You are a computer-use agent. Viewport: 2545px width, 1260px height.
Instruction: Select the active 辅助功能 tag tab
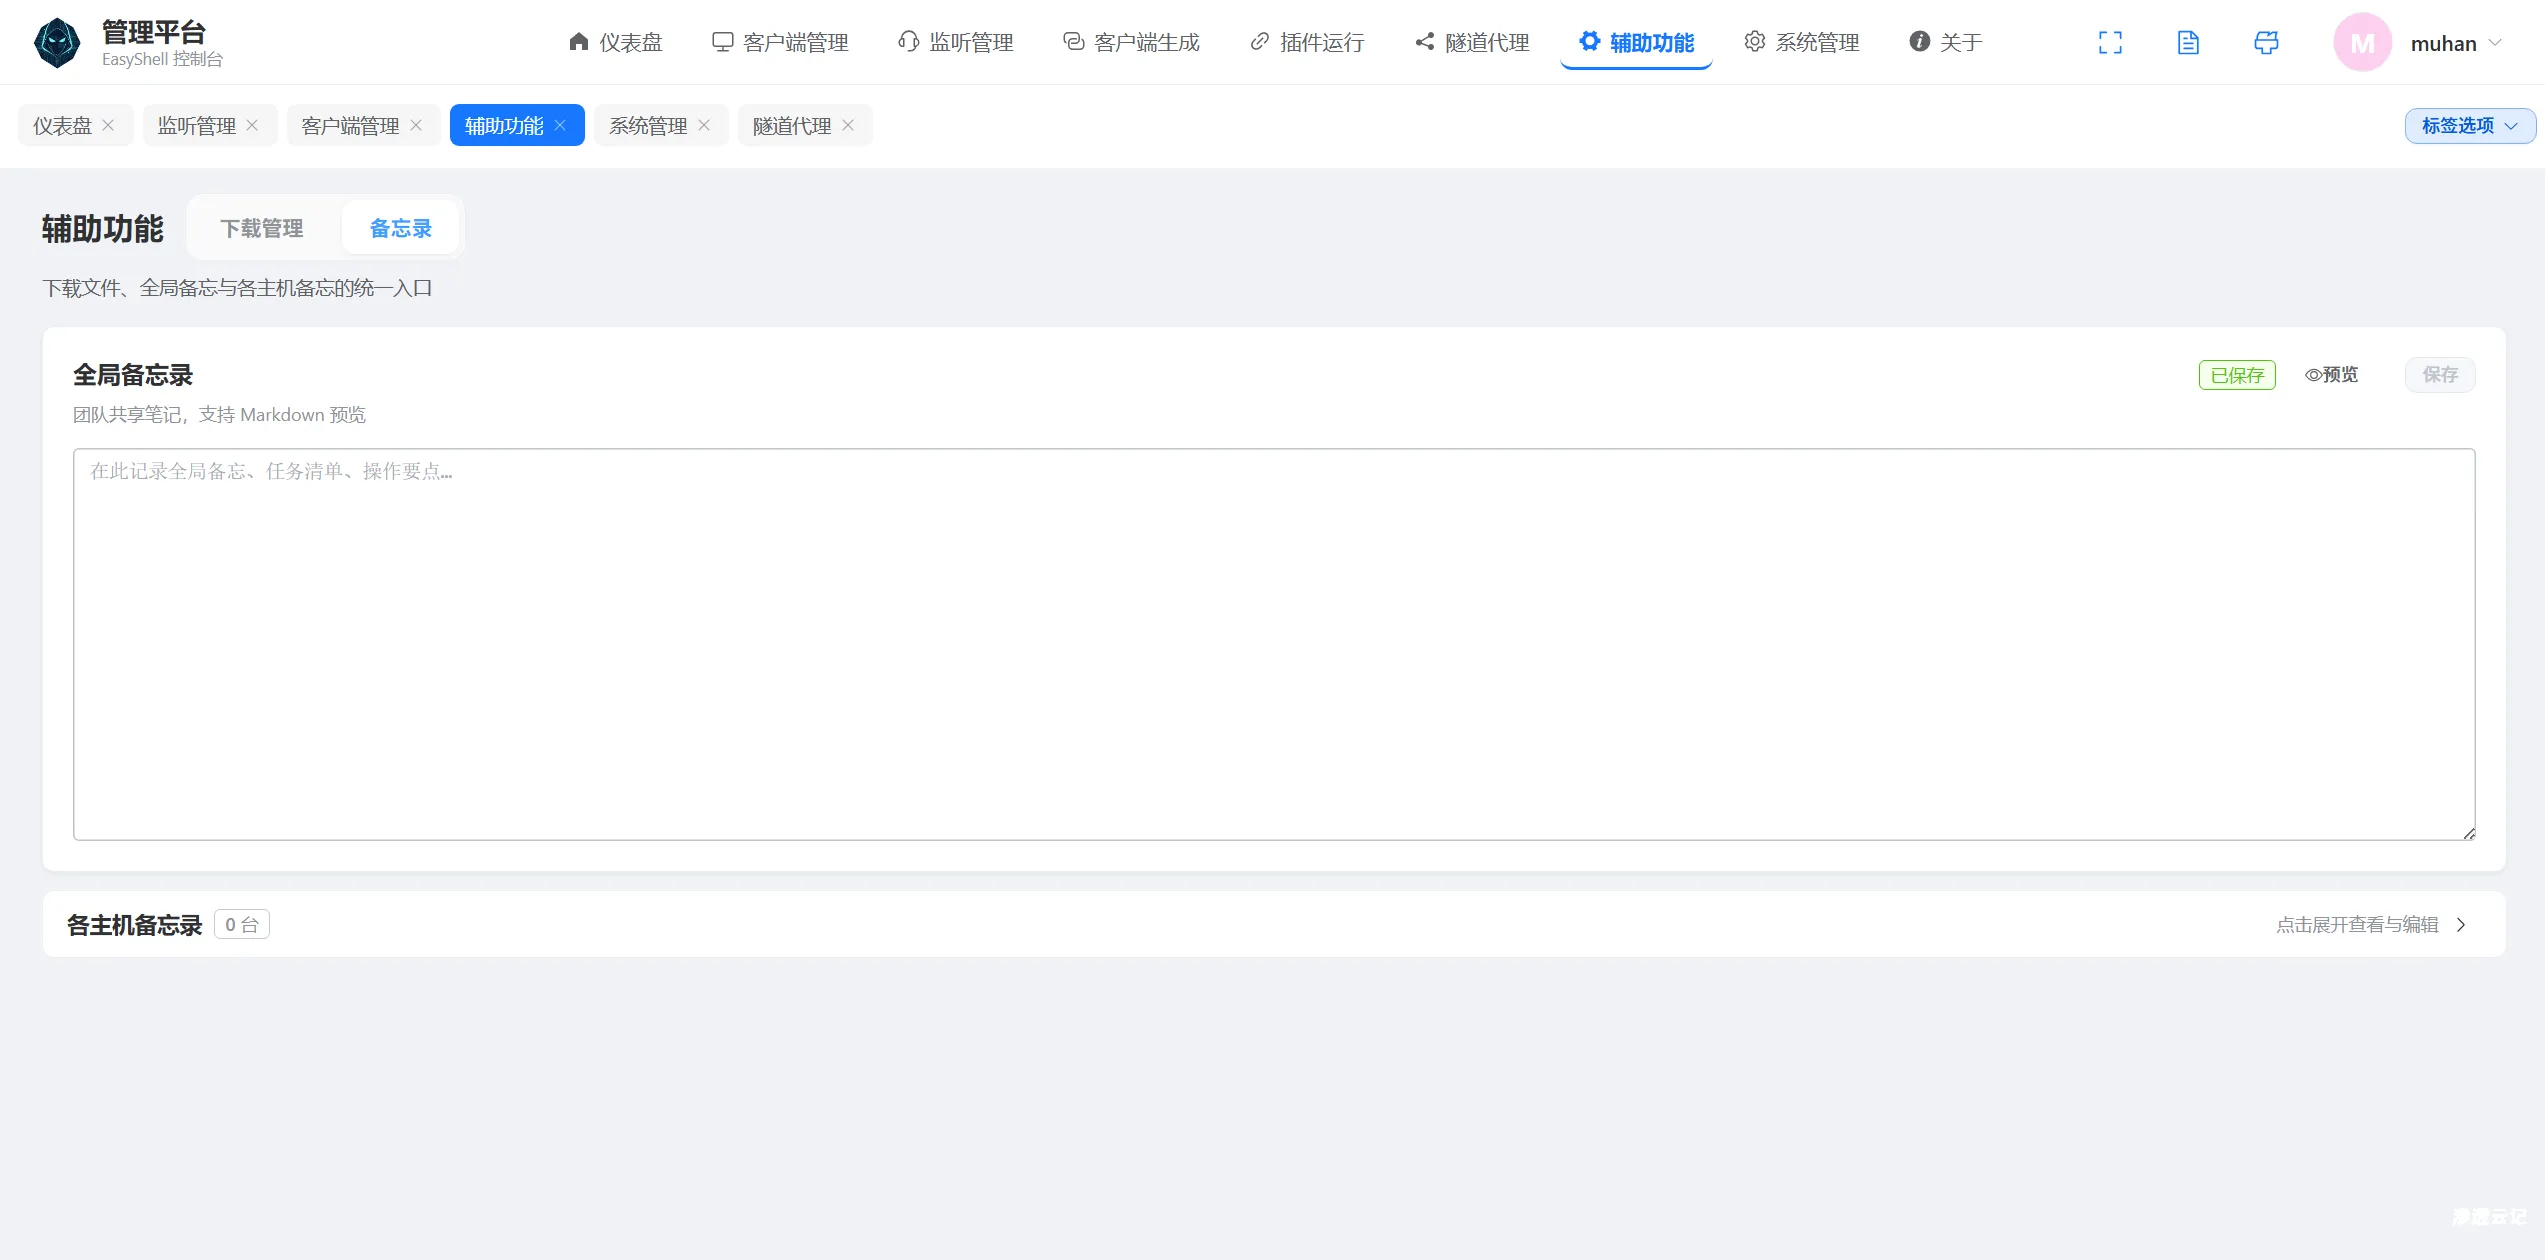(504, 126)
